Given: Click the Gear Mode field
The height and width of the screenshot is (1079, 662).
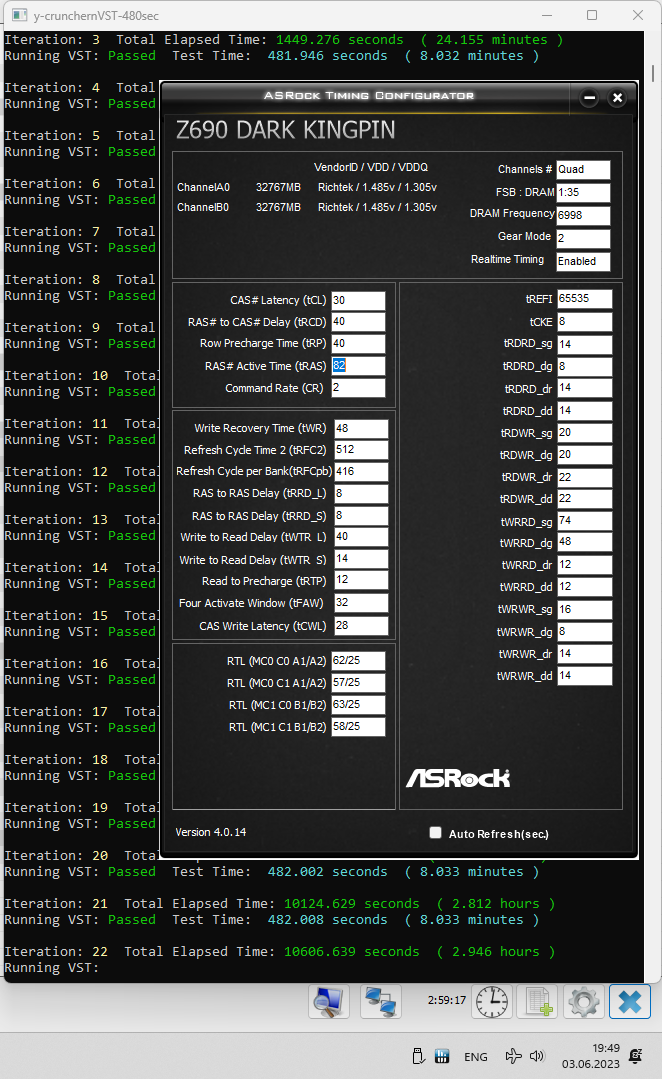Looking at the screenshot, I should pos(583,238).
